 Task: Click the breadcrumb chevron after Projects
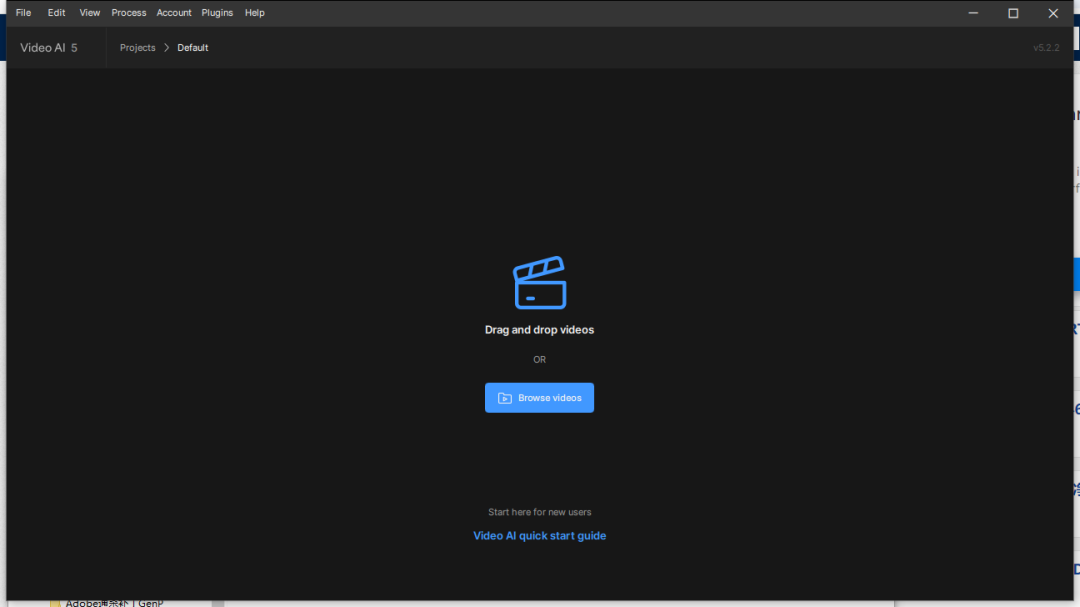(x=166, y=48)
